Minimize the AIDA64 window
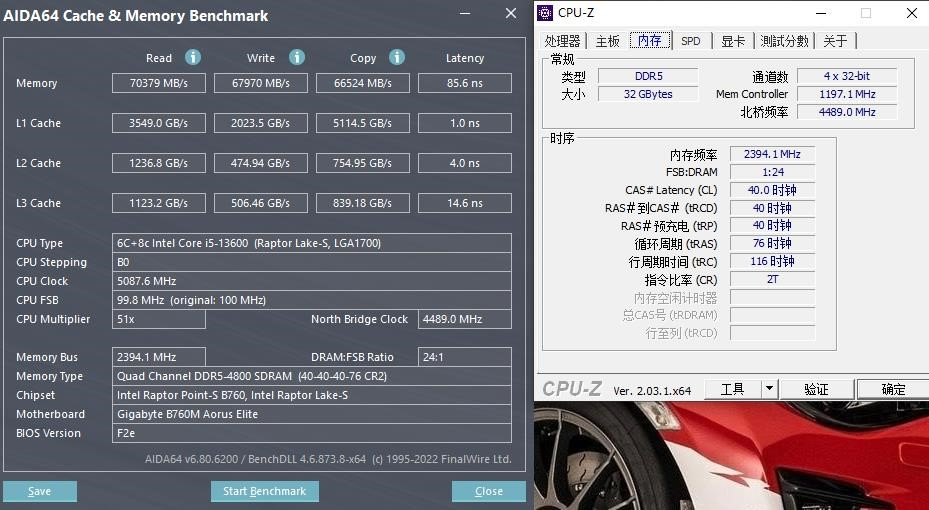929x510 pixels. (x=465, y=14)
